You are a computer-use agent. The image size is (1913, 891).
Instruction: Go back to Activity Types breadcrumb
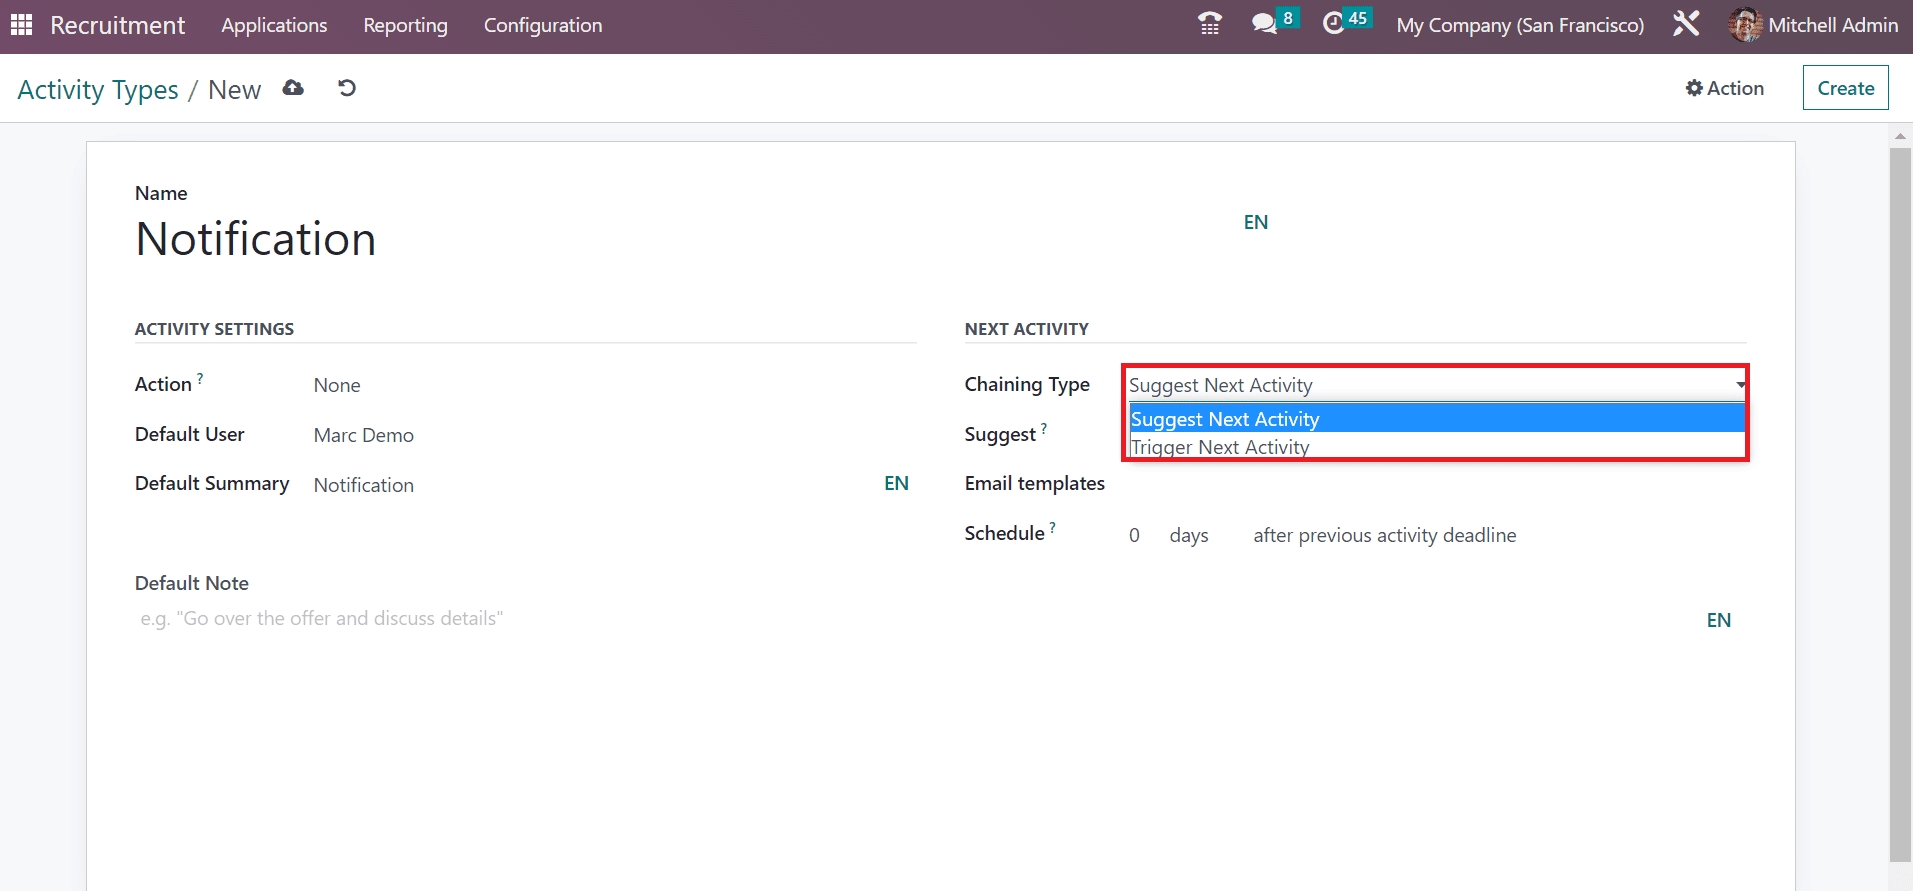(x=98, y=90)
